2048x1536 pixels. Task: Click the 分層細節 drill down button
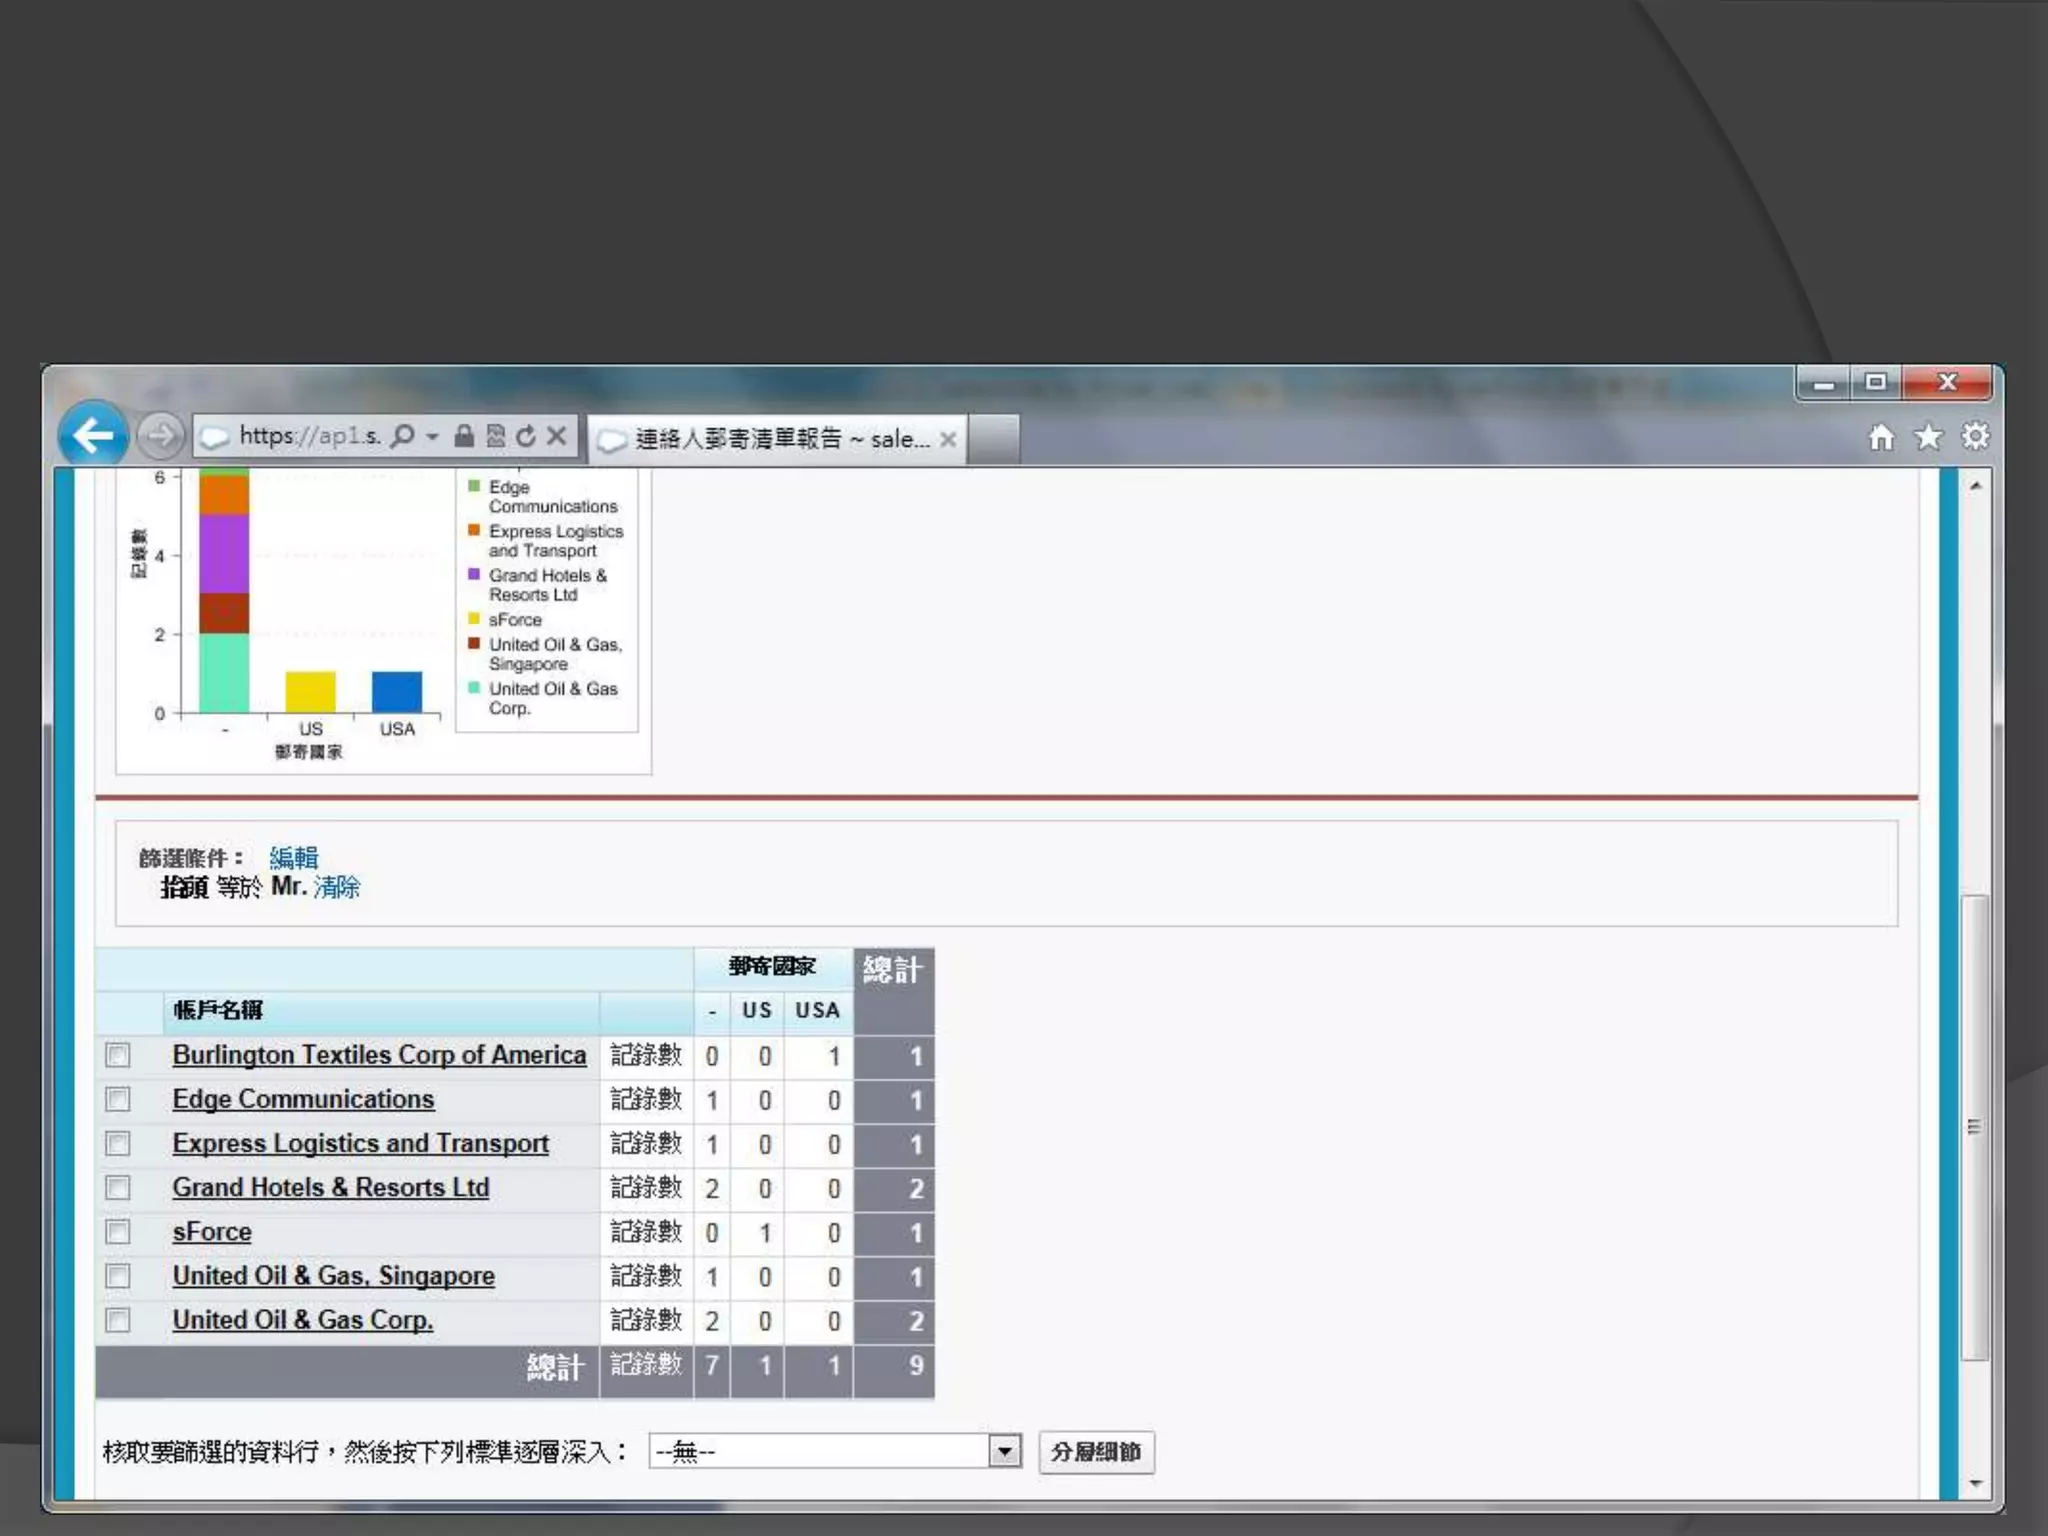[1096, 1452]
